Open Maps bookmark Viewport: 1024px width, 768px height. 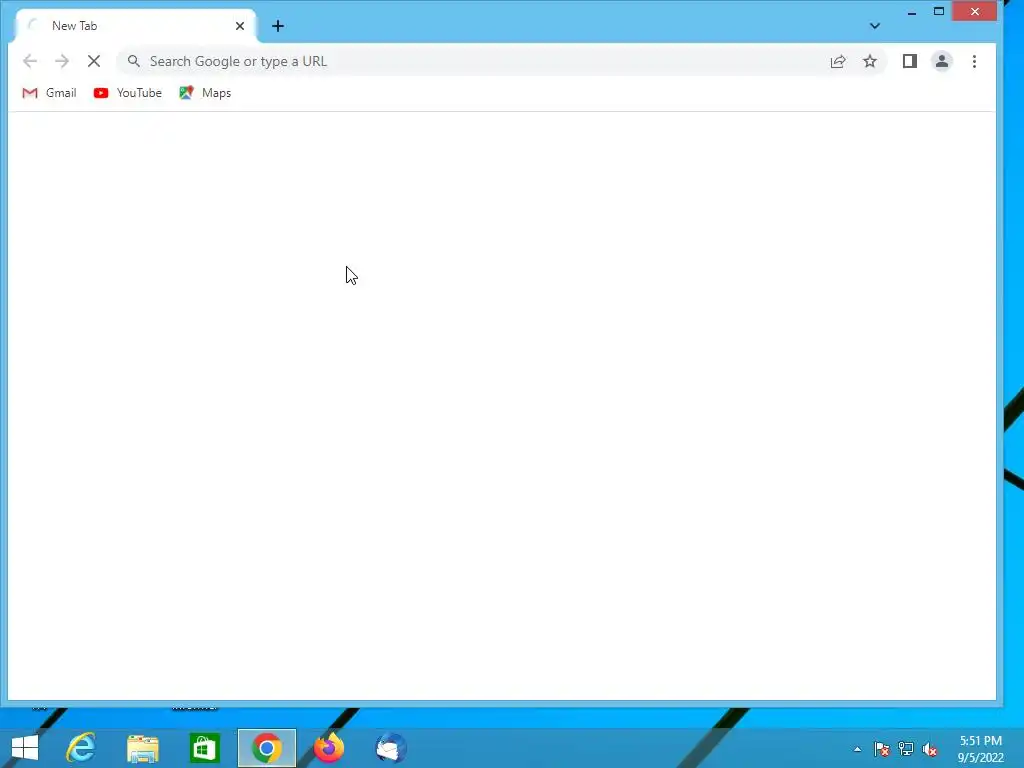(205, 93)
